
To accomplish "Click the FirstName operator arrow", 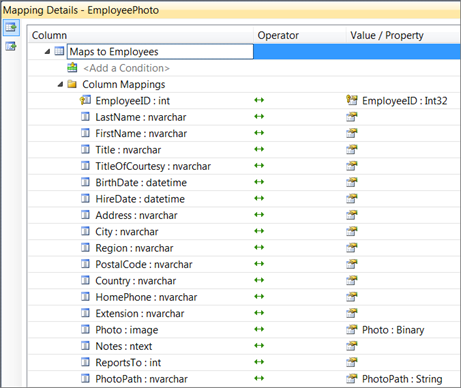I will [x=259, y=133].
